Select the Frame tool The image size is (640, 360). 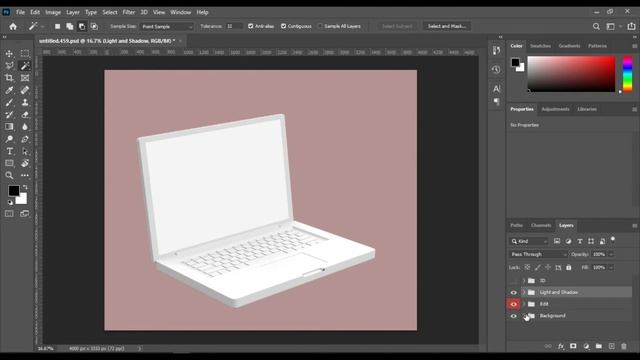tap(25, 78)
